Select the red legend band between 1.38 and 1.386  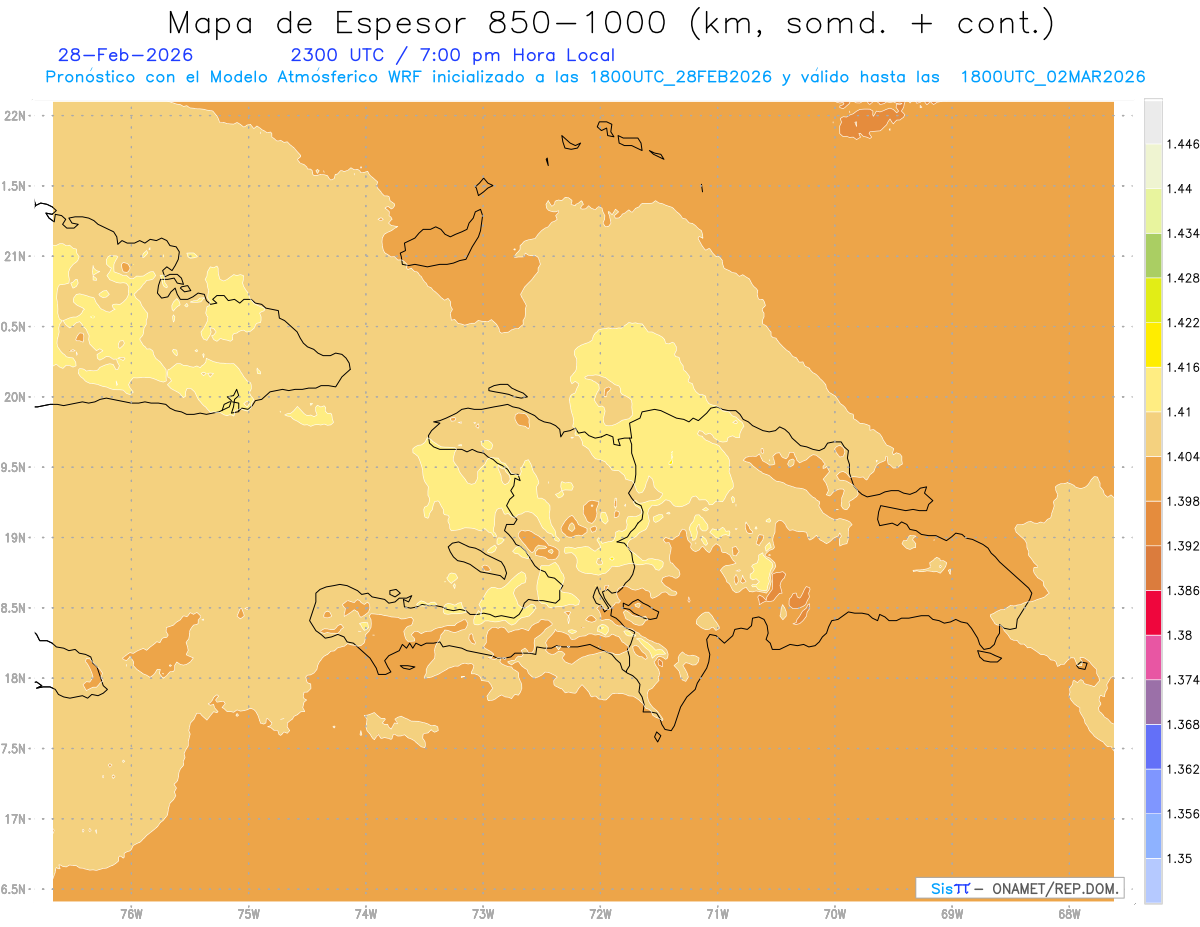click(x=1153, y=613)
